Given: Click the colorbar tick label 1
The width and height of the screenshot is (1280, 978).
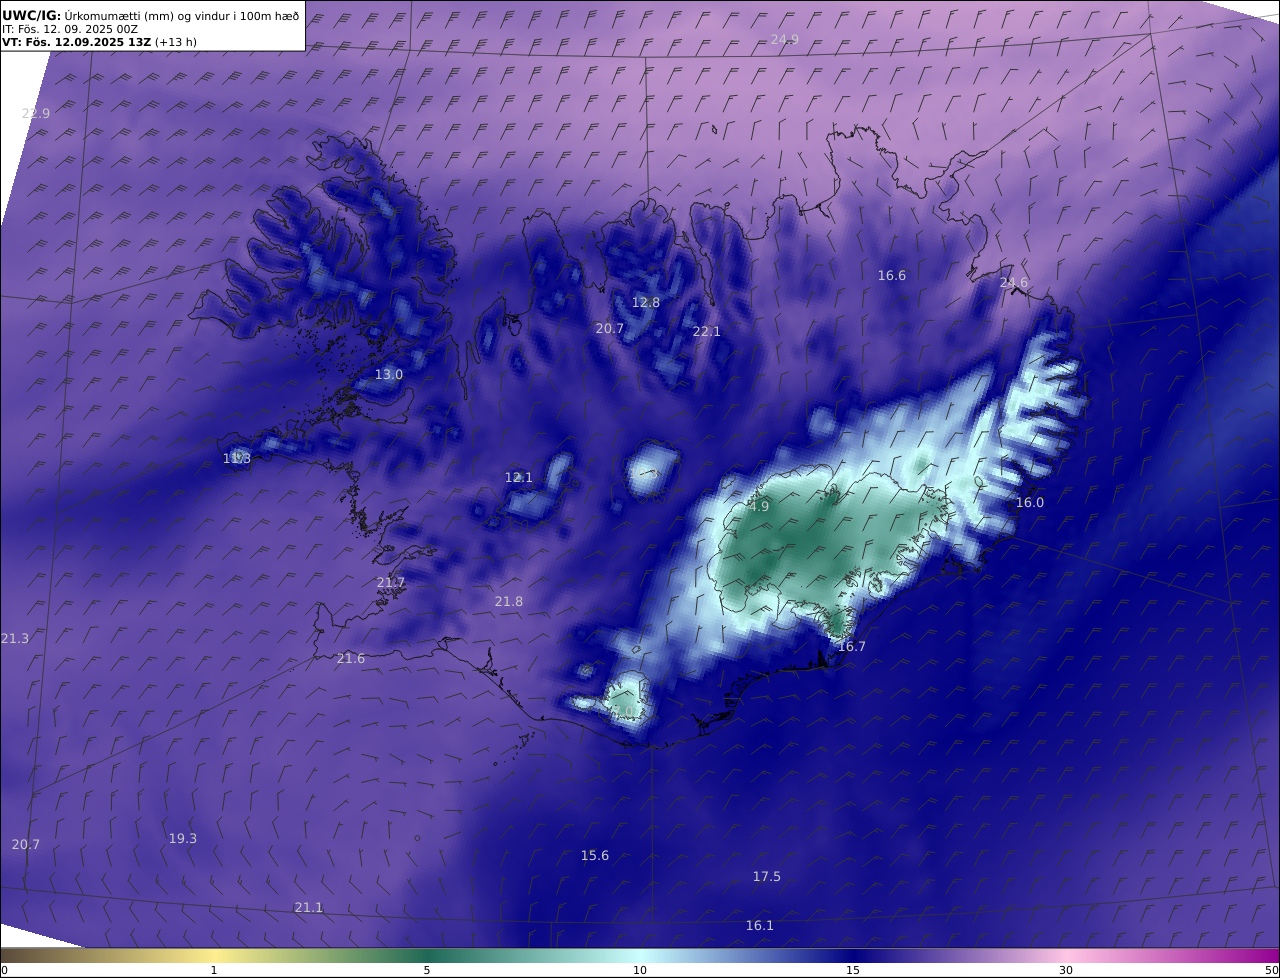Looking at the screenshot, I should click(x=214, y=970).
